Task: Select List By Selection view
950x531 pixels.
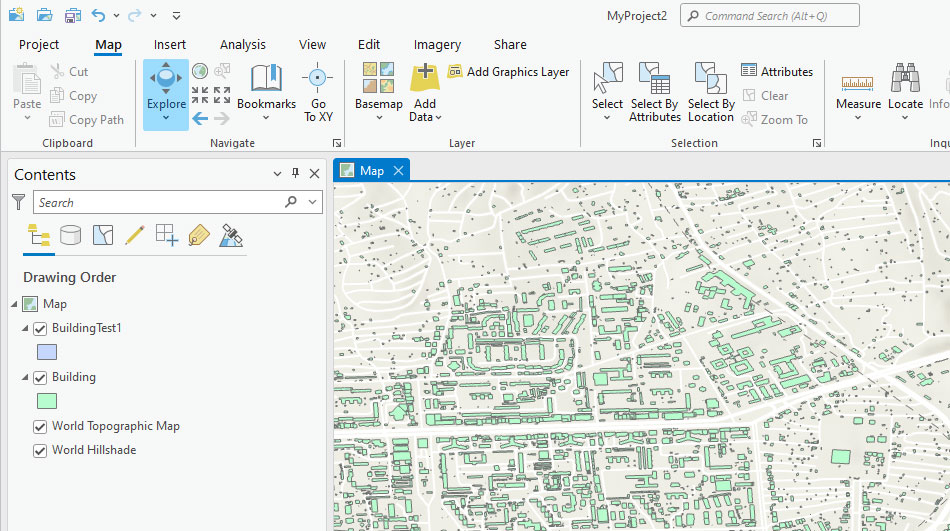Action: click(103, 235)
